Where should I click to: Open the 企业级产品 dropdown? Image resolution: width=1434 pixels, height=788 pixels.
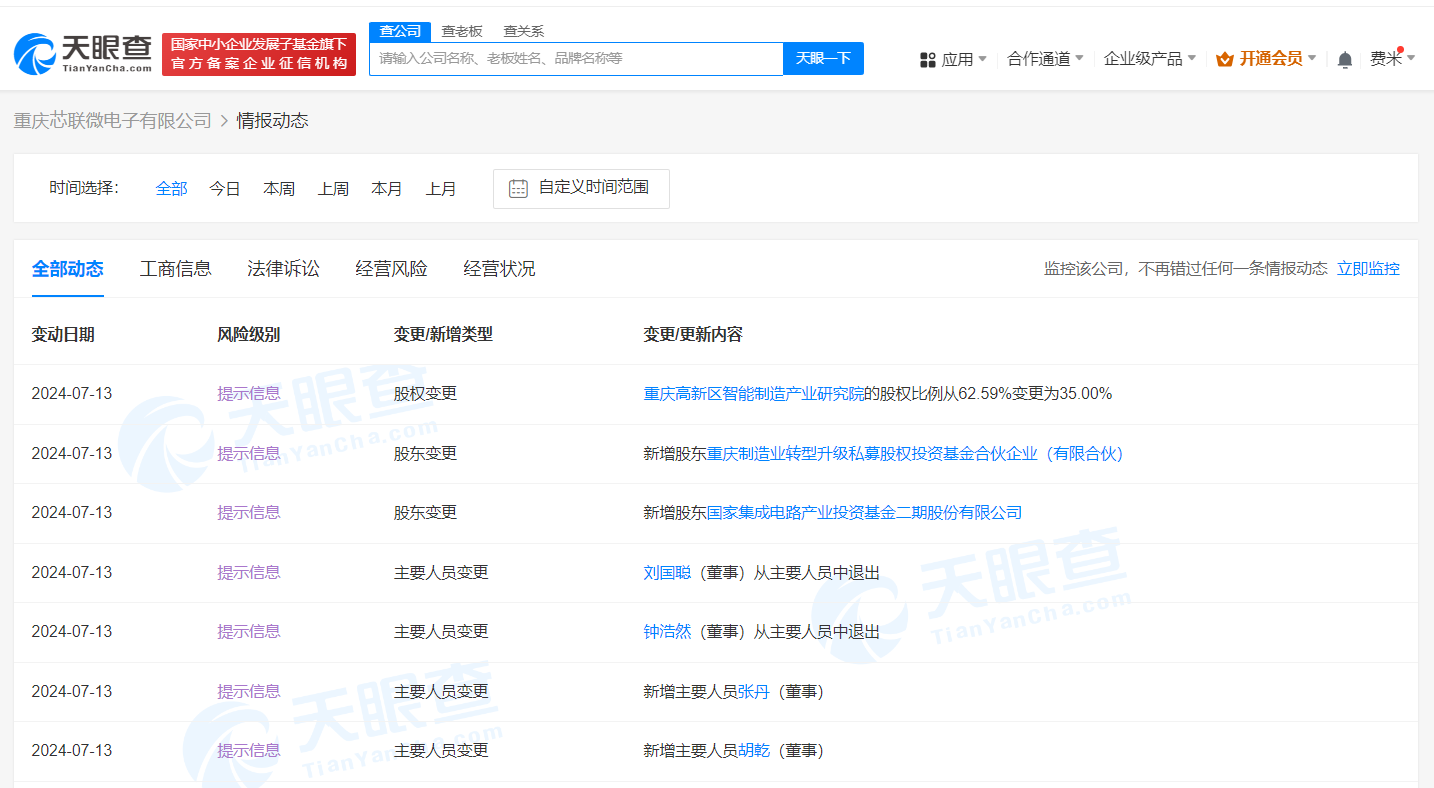coord(1143,58)
